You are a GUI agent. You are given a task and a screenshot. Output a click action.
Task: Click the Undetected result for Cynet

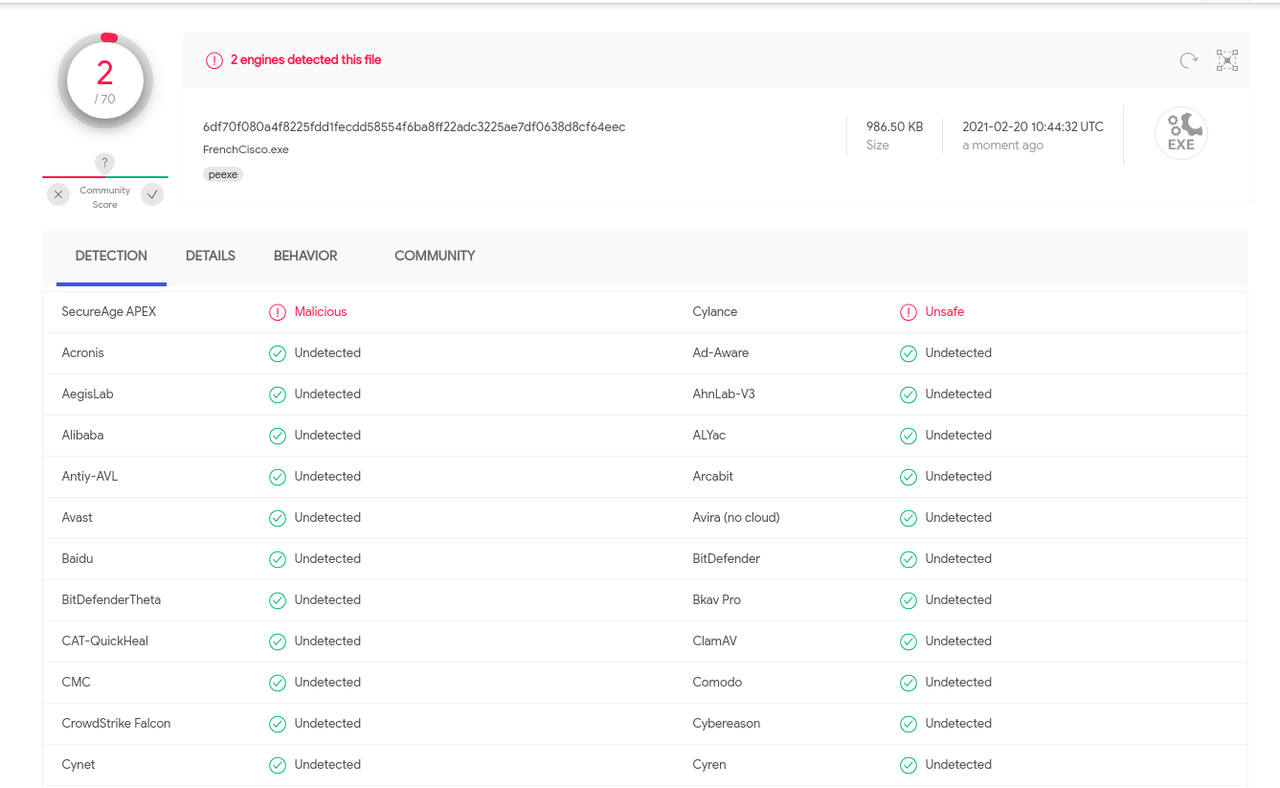pyautogui.click(x=328, y=765)
